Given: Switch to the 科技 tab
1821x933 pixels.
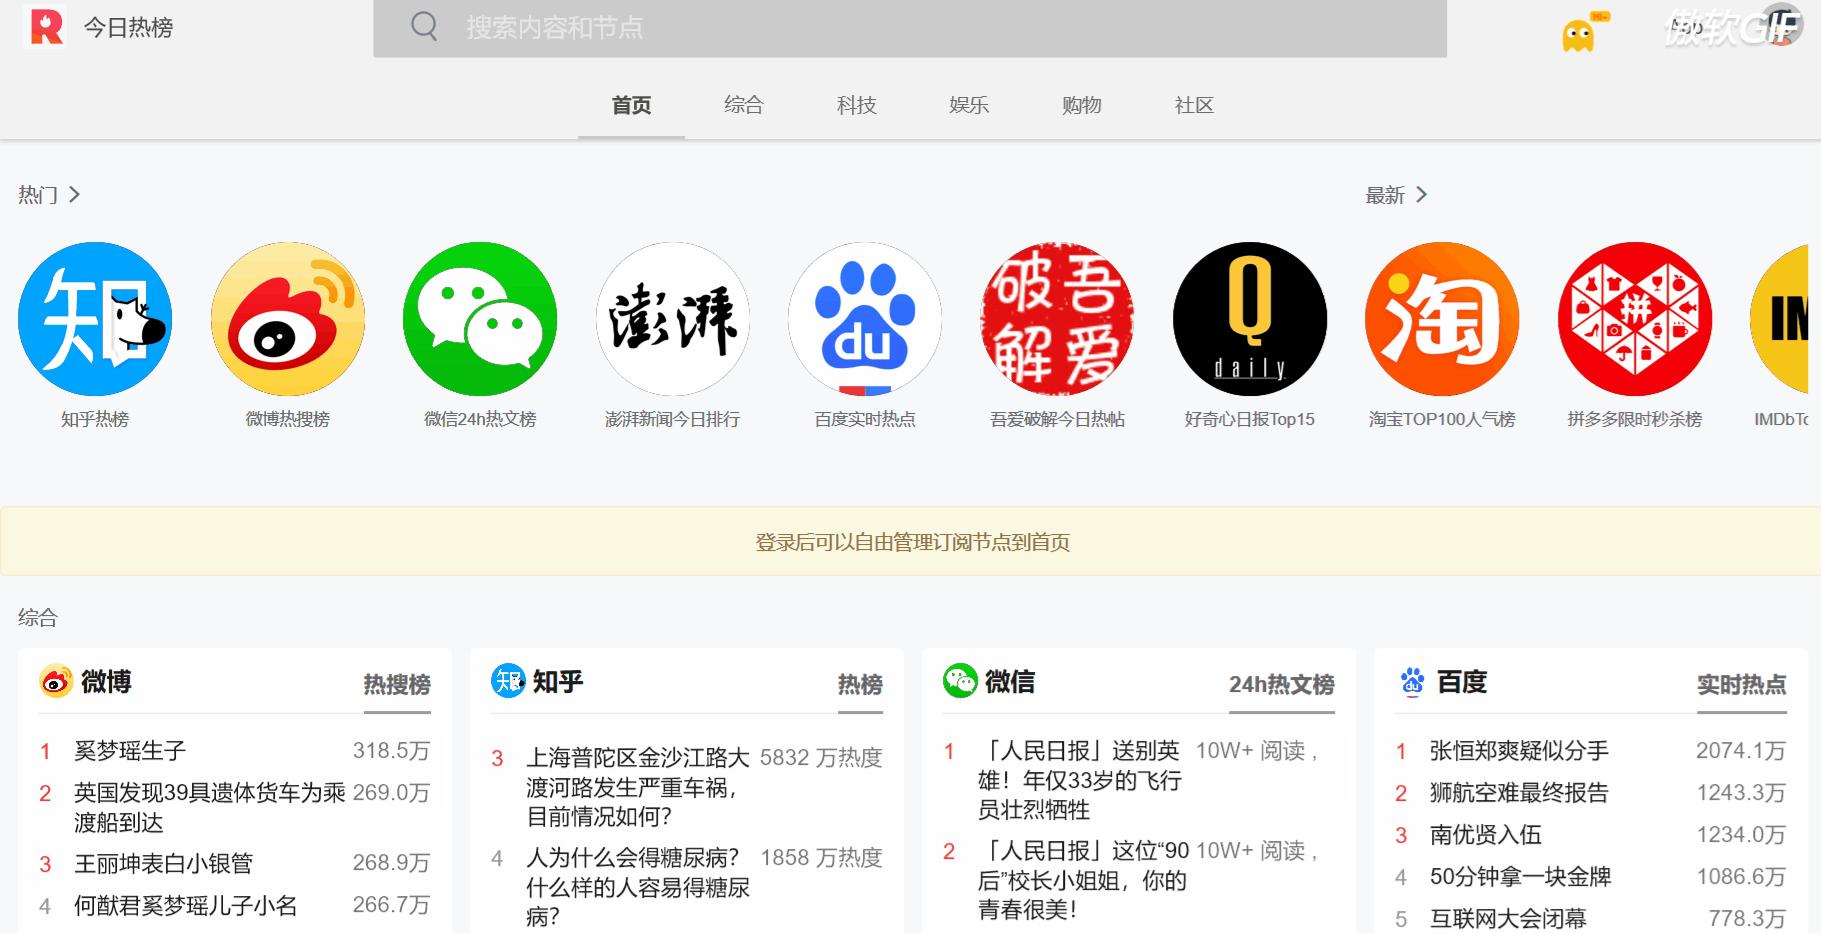Looking at the screenshot, I should point(855,105).
